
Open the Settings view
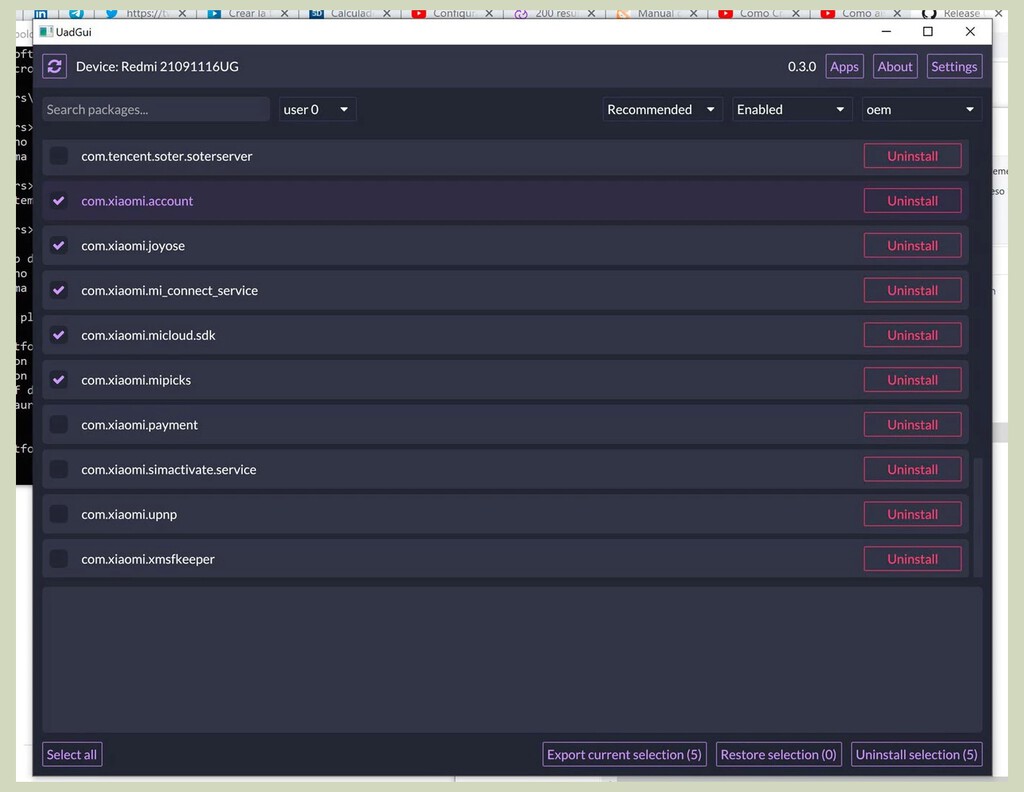pyautogui.click(x=953, y=67)
